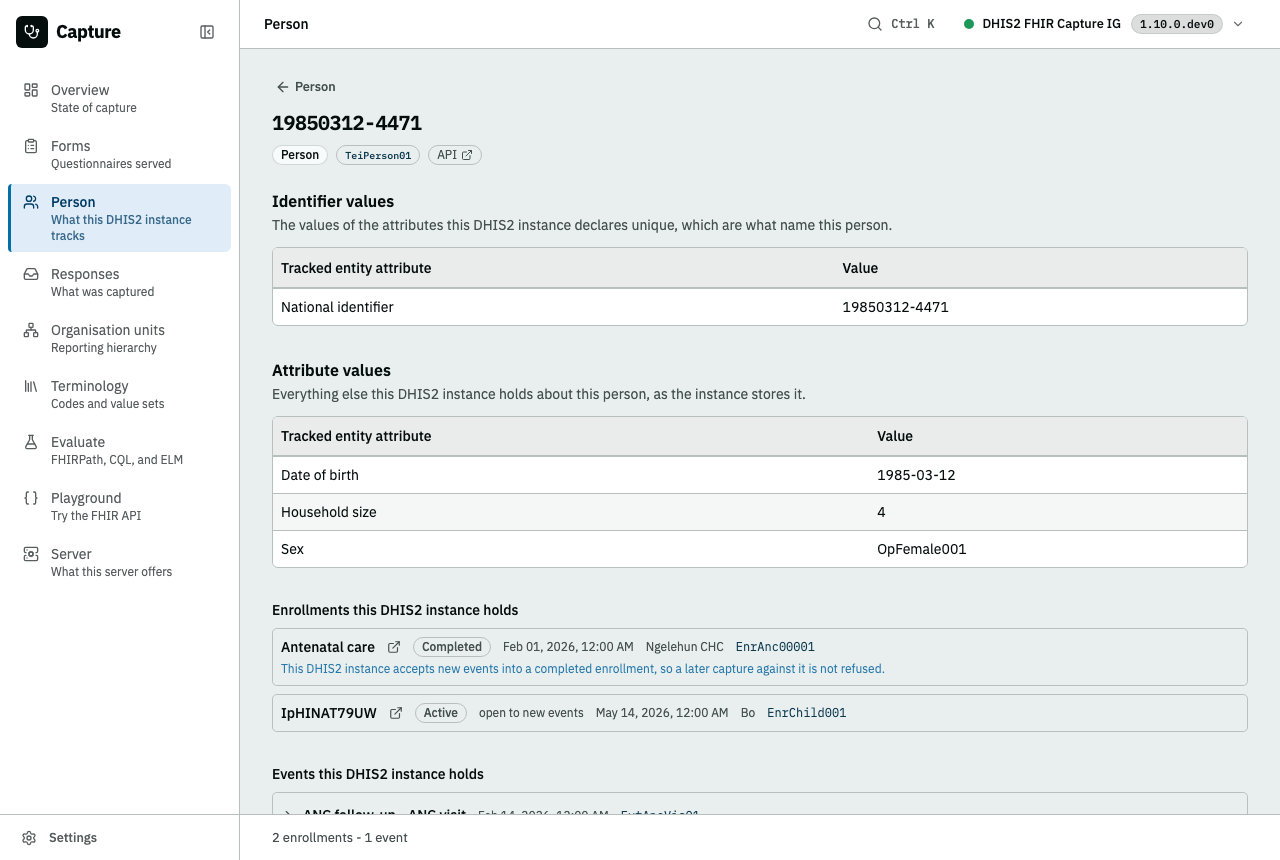Open the server version dropdown chevron

pos(1238,24)
